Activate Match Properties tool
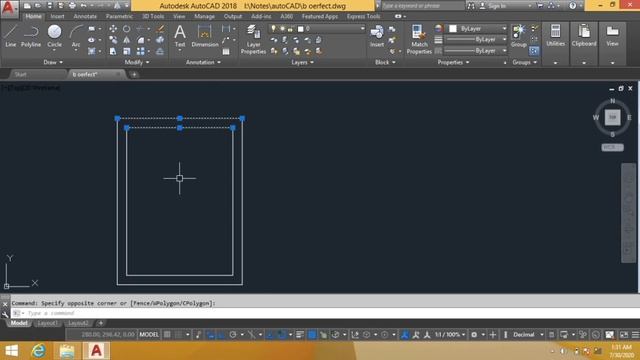 tap(419, 39)
